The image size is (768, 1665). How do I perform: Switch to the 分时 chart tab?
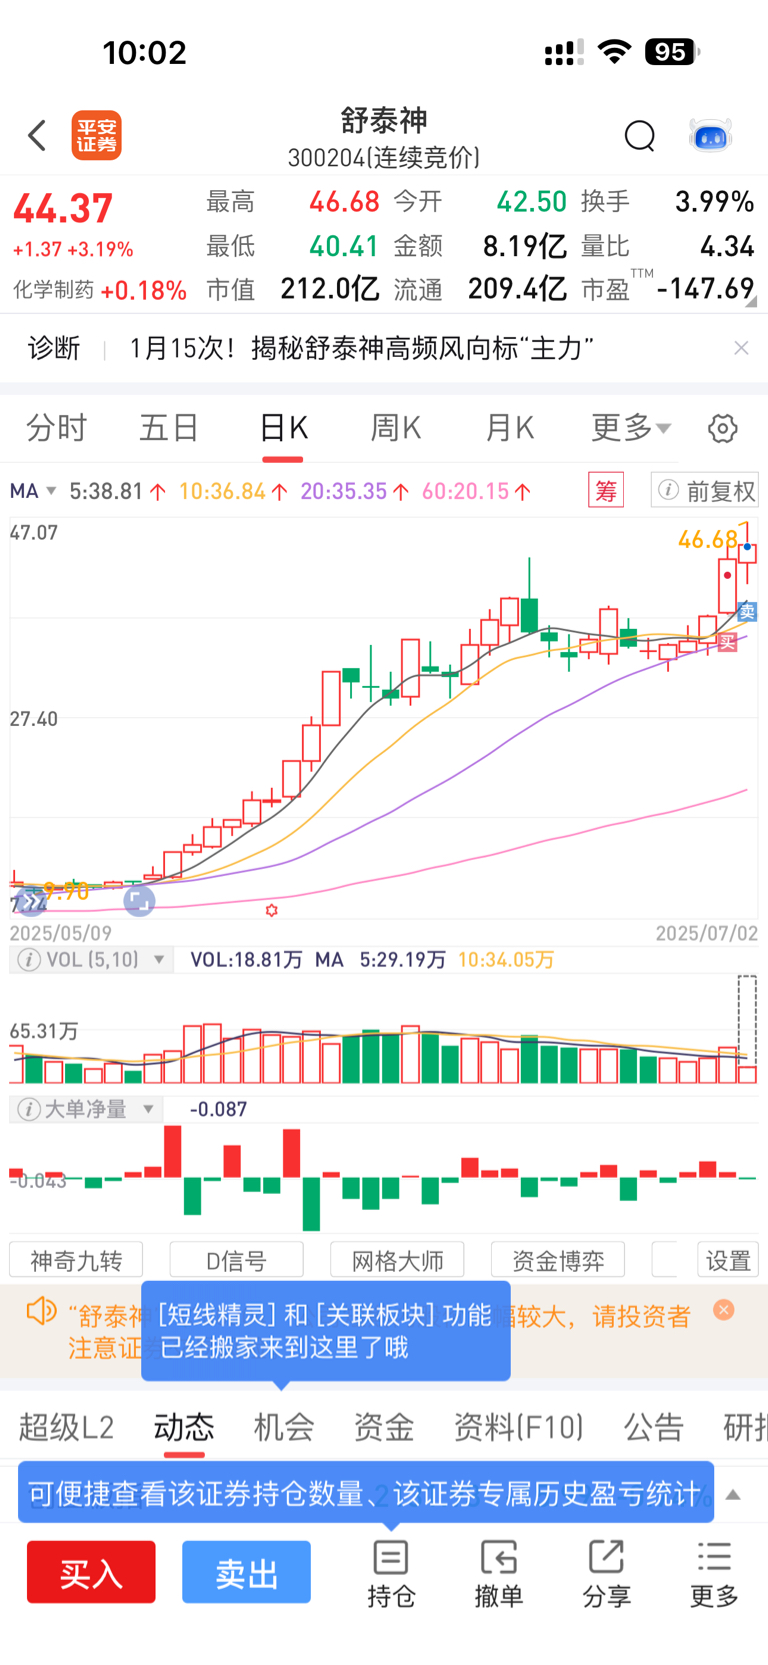click(56, 428)
